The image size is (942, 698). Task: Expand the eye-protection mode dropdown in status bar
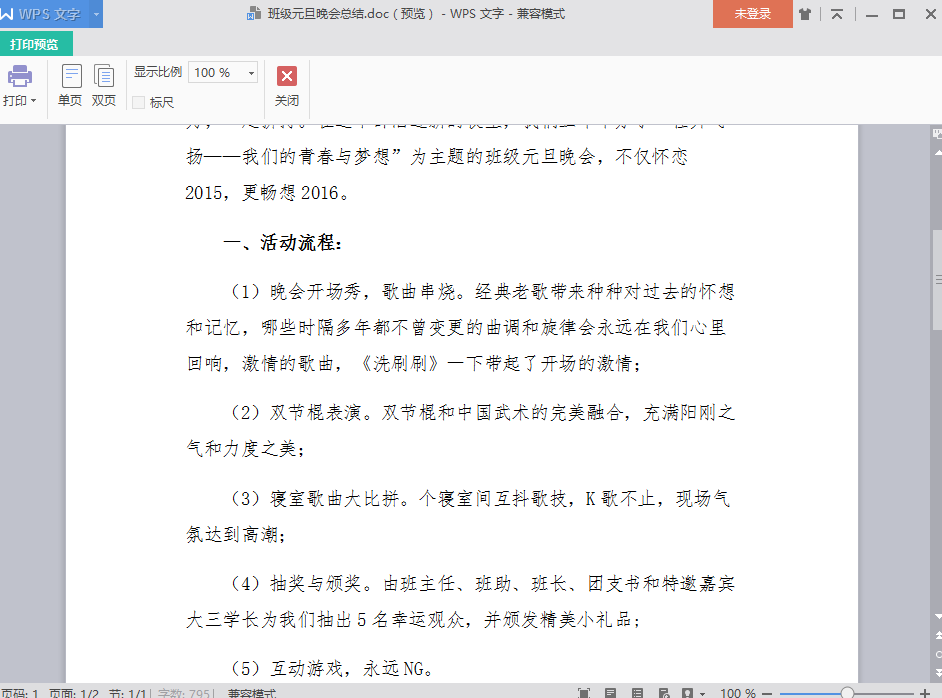[x=702, y=692]
